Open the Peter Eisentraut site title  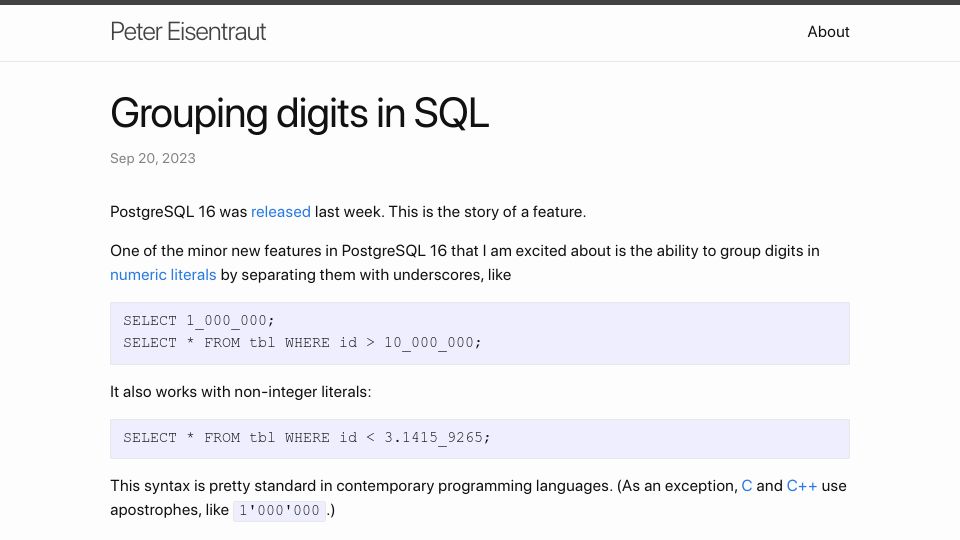coord(188,32)
